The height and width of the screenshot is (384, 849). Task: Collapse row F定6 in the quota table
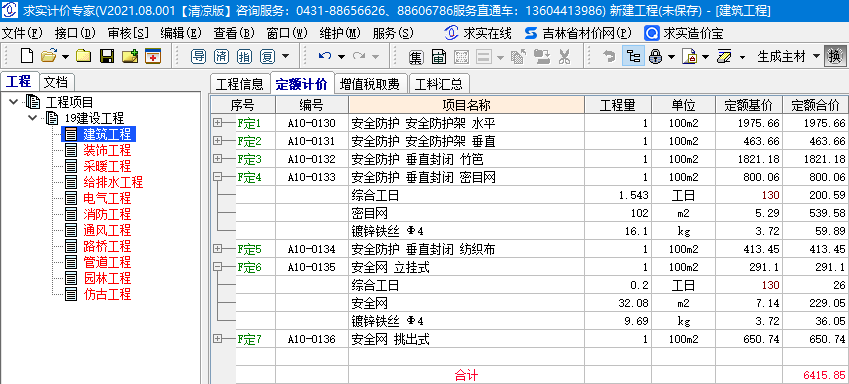(x=218, y=266)
